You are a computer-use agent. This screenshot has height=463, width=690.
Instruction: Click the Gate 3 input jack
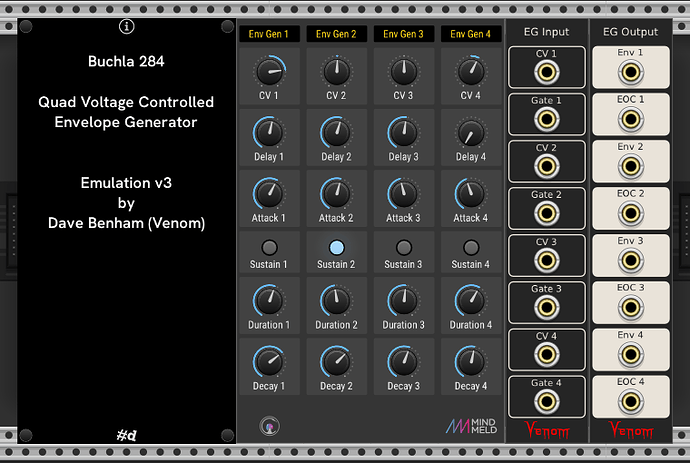click(x=547, y=307)
